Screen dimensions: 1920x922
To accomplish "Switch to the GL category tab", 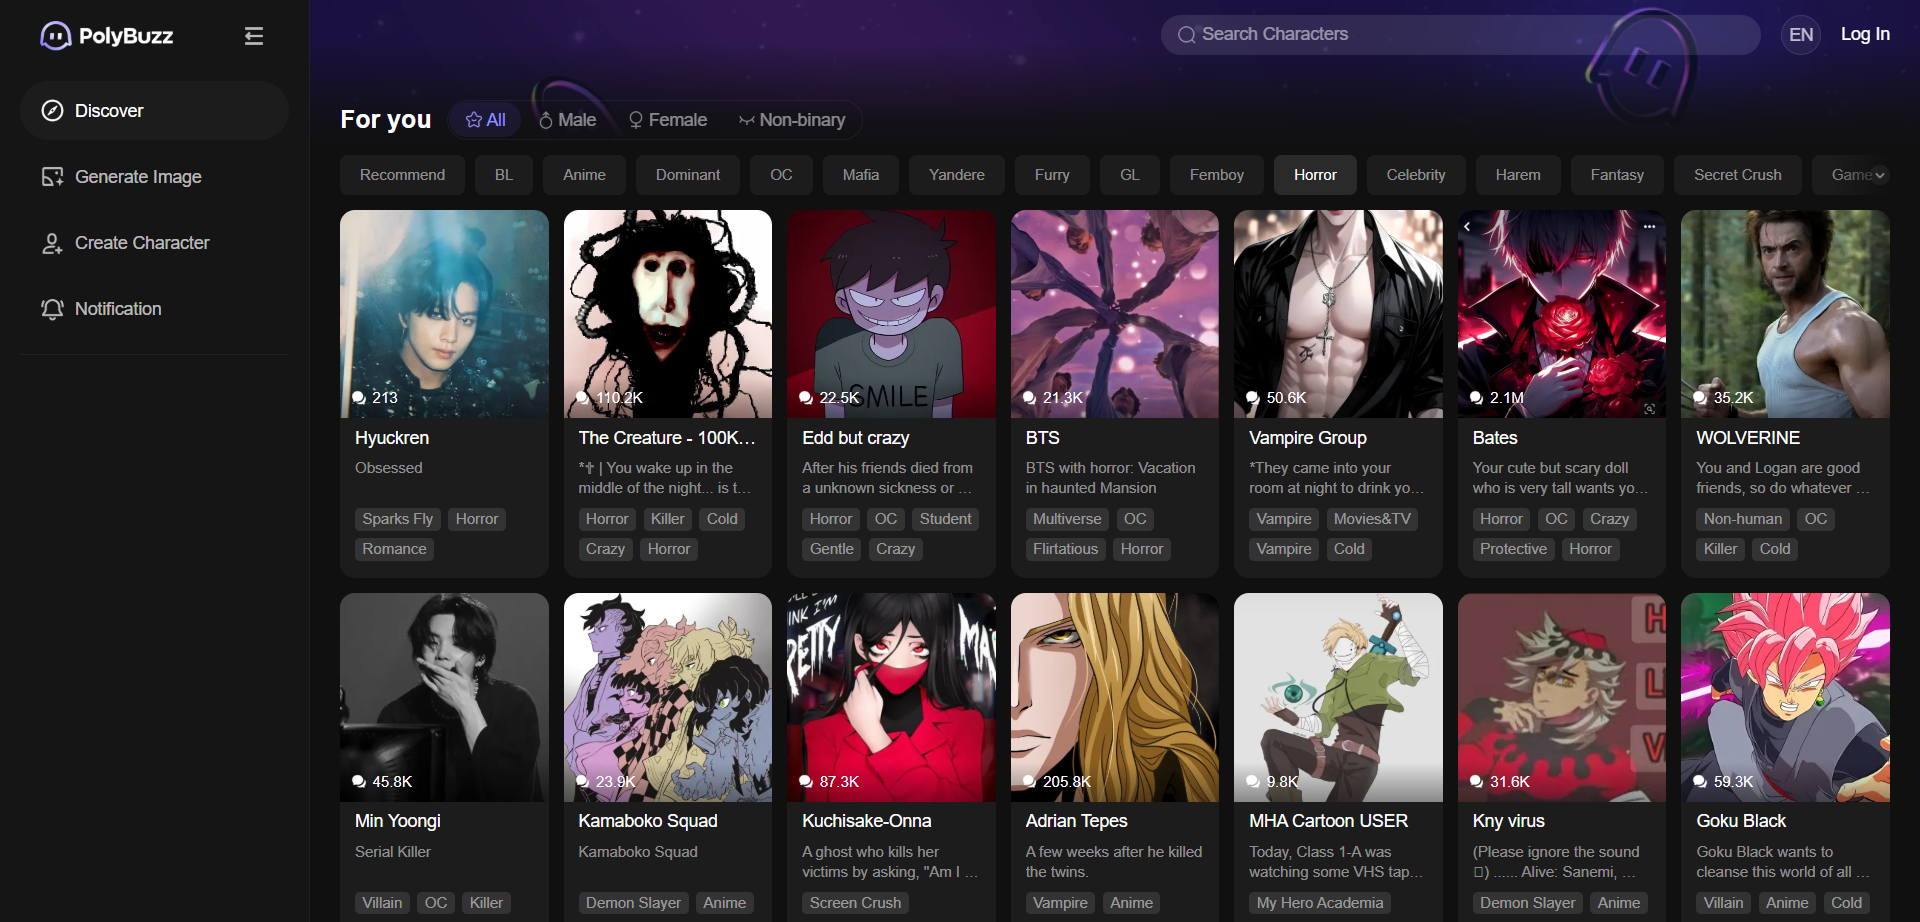I will point(1130,175).
